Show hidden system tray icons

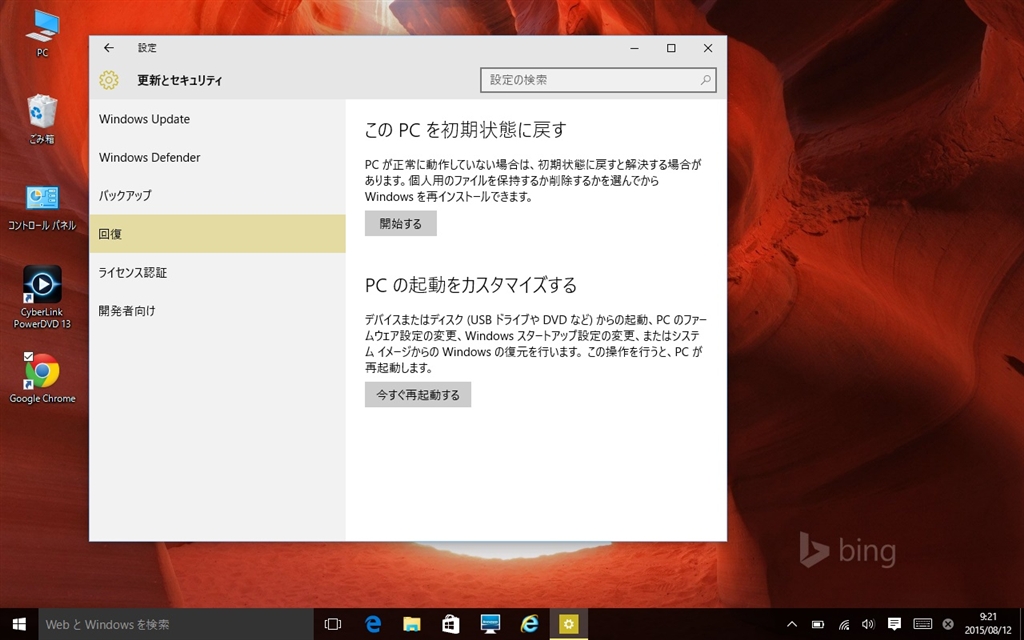(x=792, y=624)
